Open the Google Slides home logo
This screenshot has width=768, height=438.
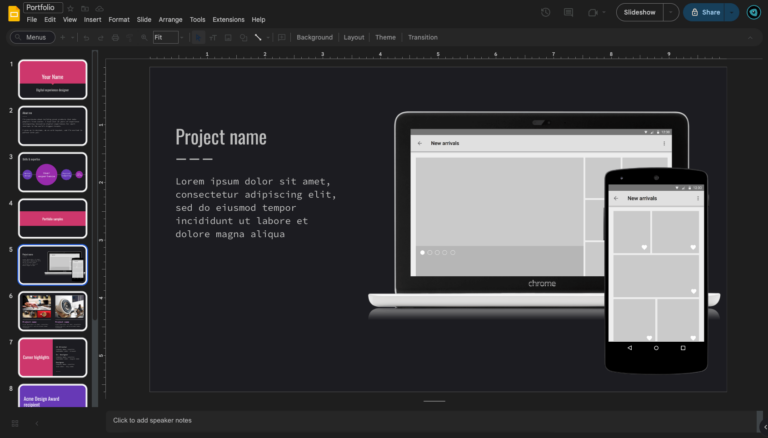click(14, 13)
